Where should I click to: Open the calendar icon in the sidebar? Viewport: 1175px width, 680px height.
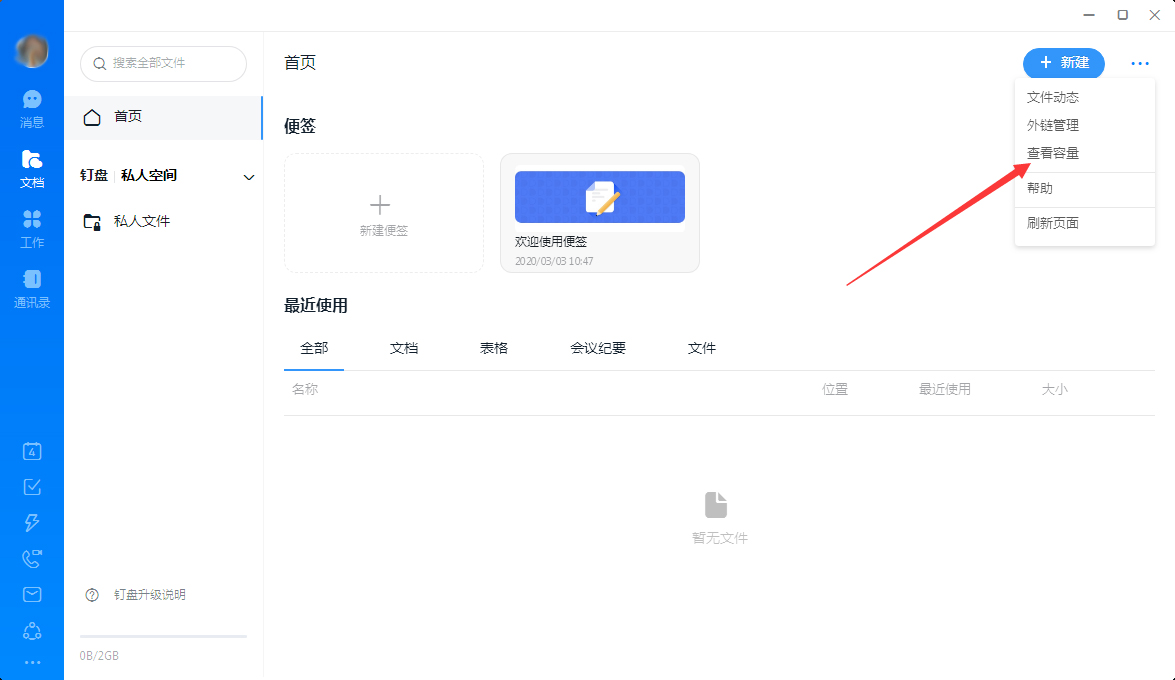[31, 451]
